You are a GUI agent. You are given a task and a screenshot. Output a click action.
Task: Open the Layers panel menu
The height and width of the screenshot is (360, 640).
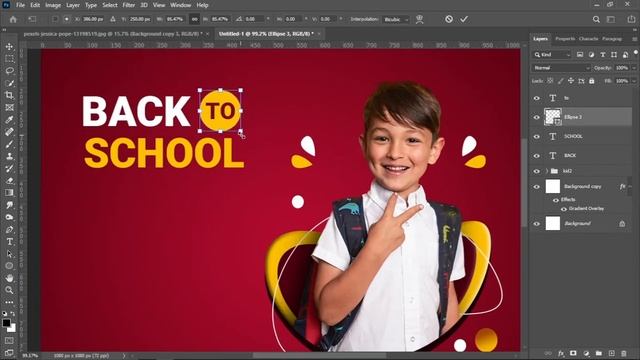coord(634,39)
